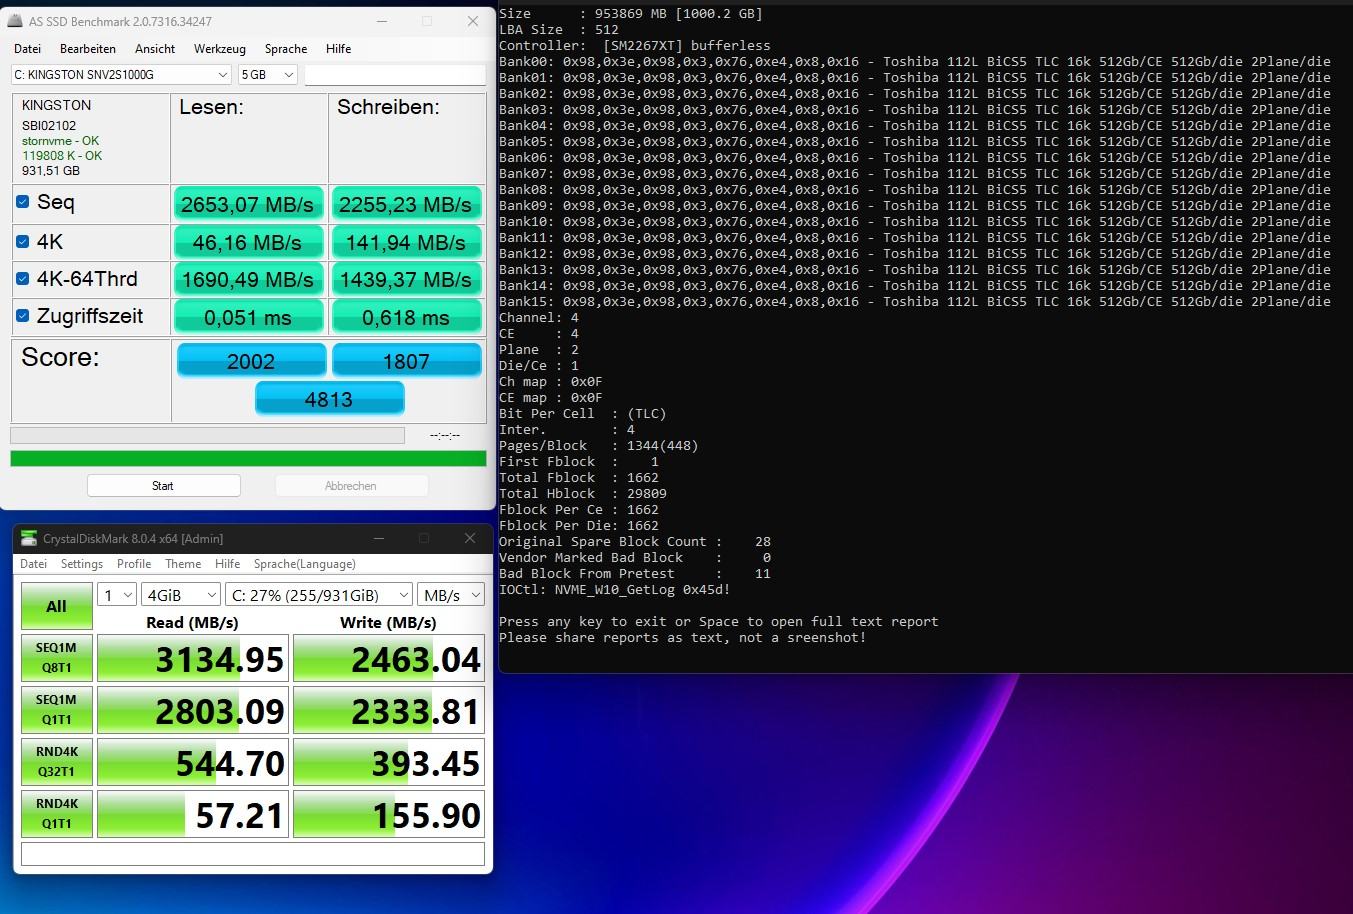
Task: Click the console Total Hblock 29809 line
Action: click(x=583, y=494)
